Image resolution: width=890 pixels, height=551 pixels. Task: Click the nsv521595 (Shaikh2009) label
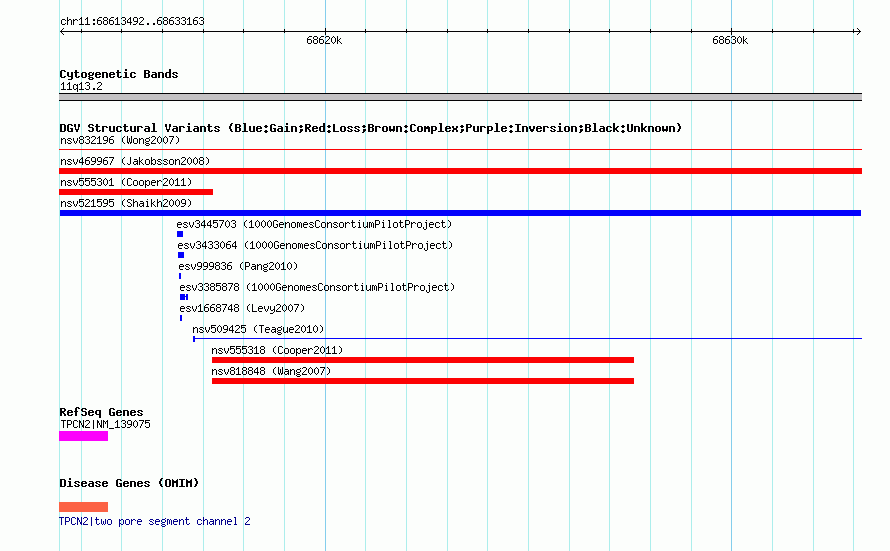(126, 203)
